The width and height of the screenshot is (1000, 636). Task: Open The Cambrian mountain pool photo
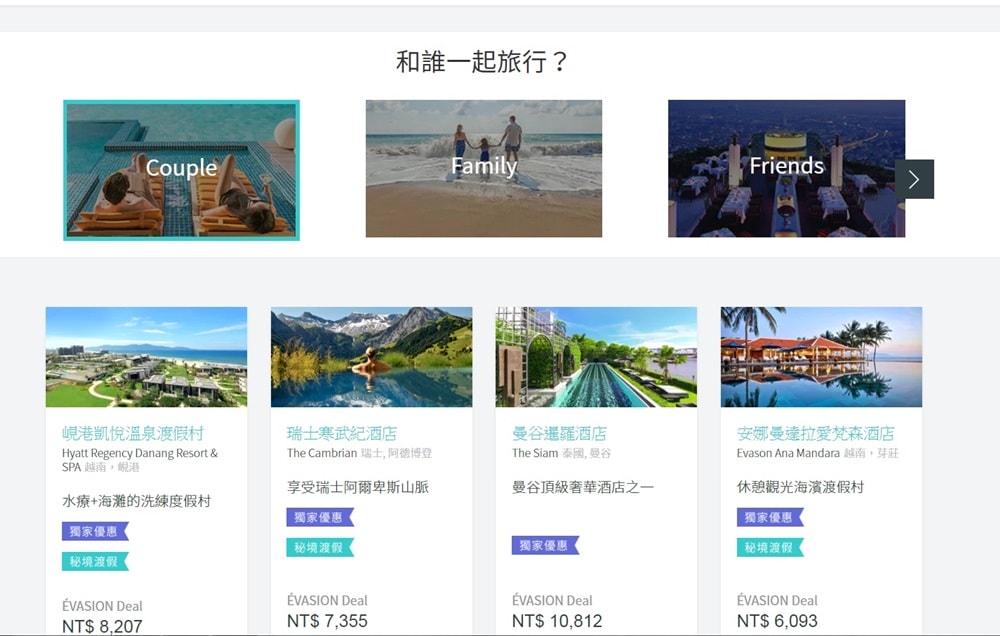(x=371, y=357)
